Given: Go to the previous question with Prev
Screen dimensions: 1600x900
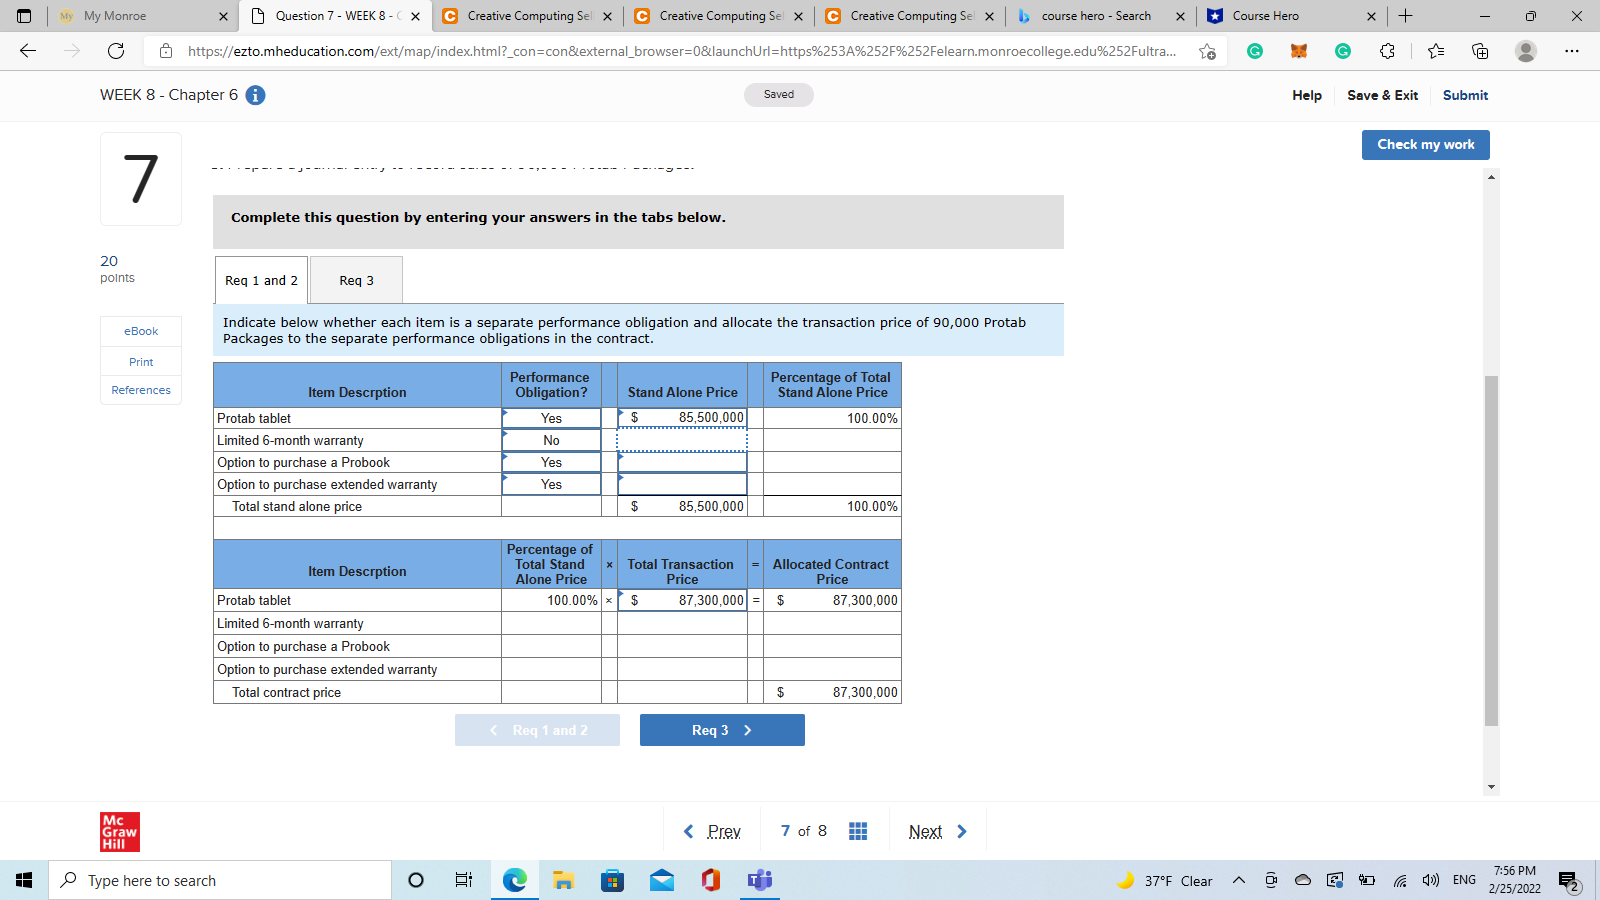Looking at the screenshot, I should click(x=712, y=831).
